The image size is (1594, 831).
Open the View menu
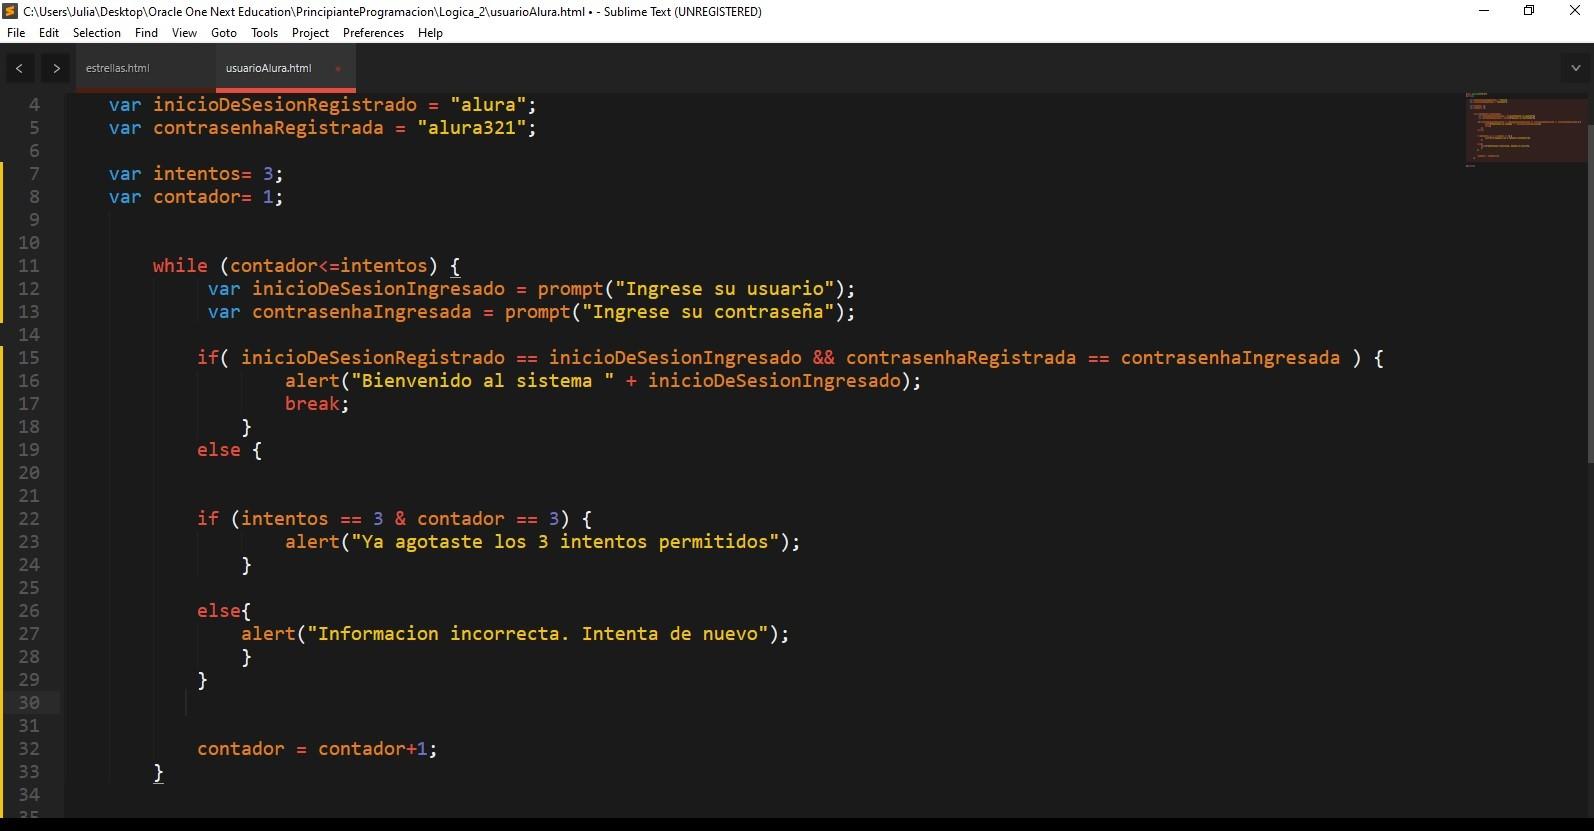(x=184, y=33)
